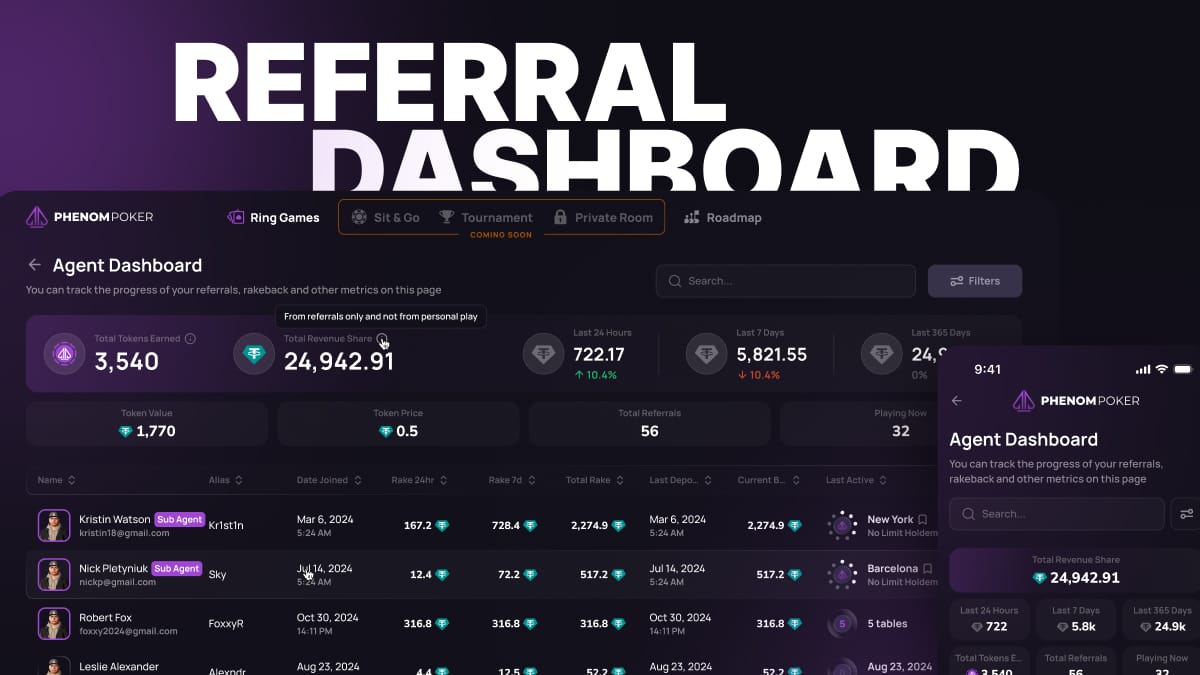The height and width of the screenshot is (675, 1200).
Task: Click the Sub Agent badge on Nick Pletyniuk
Action: (176, 568)
